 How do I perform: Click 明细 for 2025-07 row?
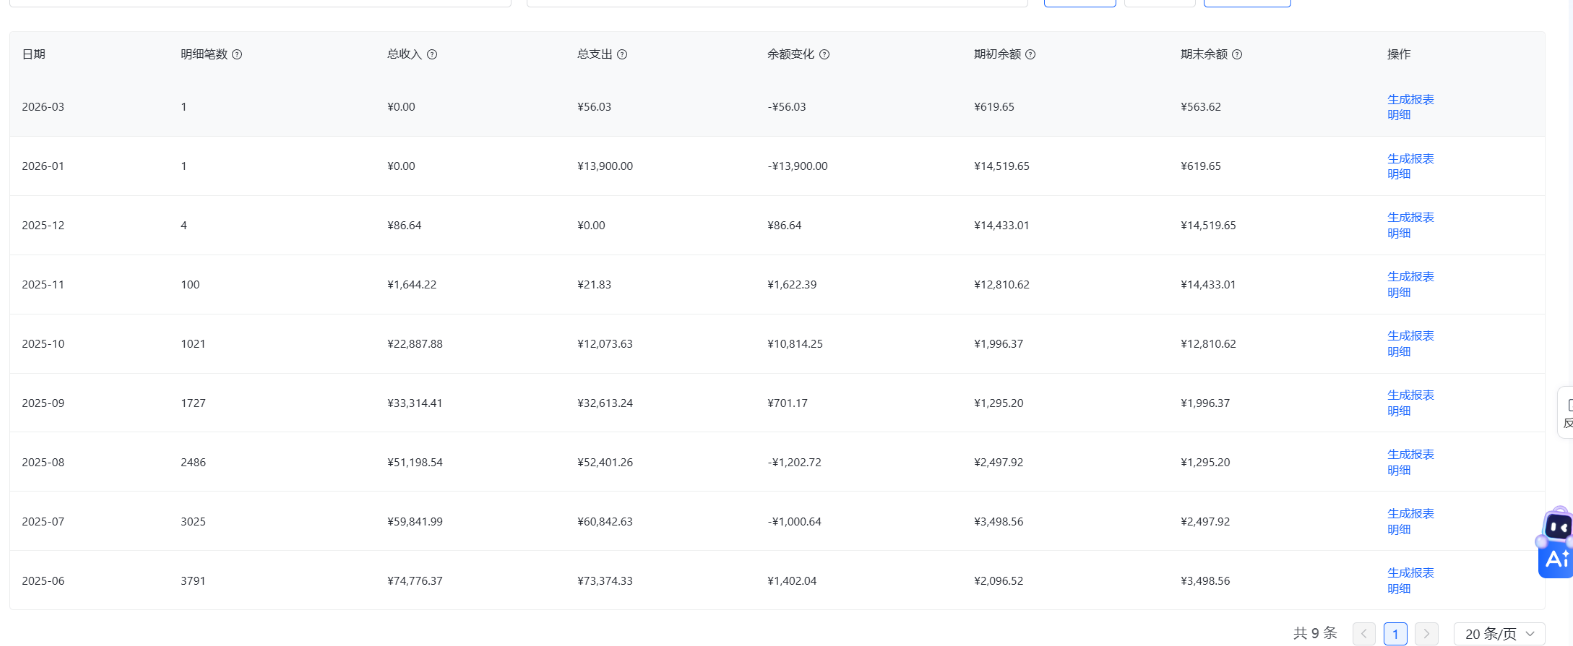pyautogui.click(x=1399, y=529)
